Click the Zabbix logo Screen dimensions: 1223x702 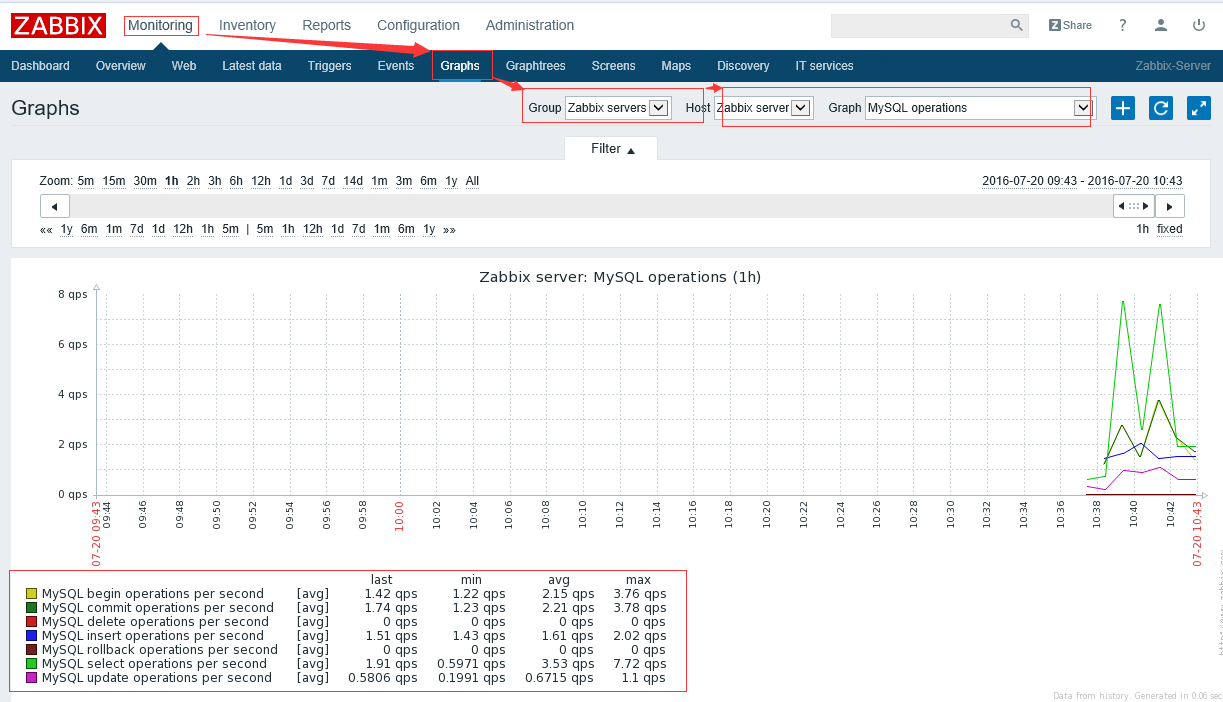57,25
